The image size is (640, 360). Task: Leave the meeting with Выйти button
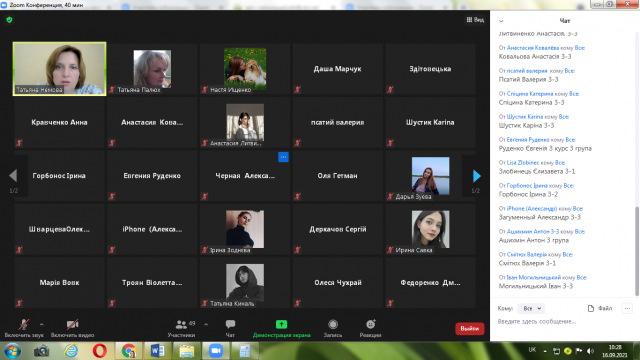tap(469, 329)
